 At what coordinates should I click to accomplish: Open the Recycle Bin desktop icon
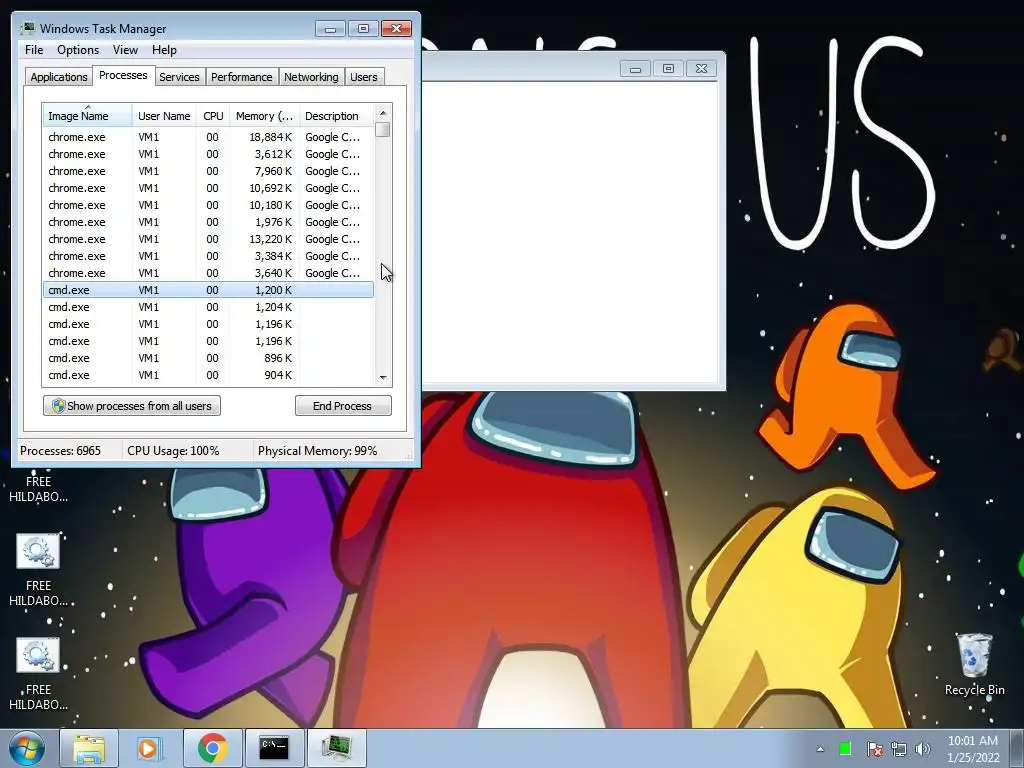974,664
